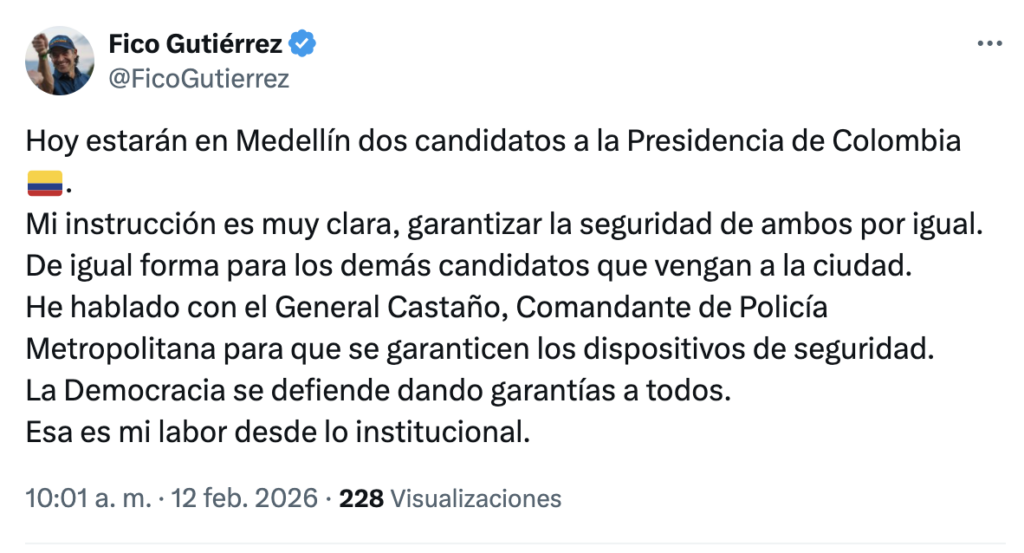This screenshot has width=1024, height=553.
Task: Click the blue verified badge
Action: click(x=303, y=44)
